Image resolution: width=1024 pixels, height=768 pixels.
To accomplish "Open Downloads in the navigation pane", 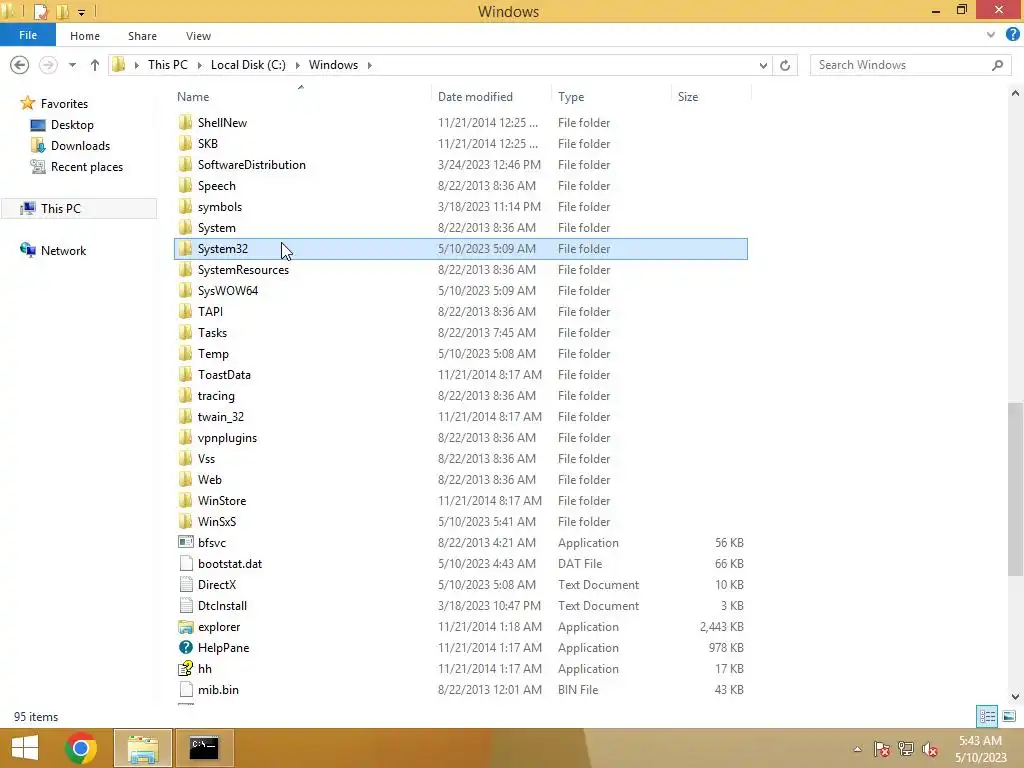I will tap(80, 146).
